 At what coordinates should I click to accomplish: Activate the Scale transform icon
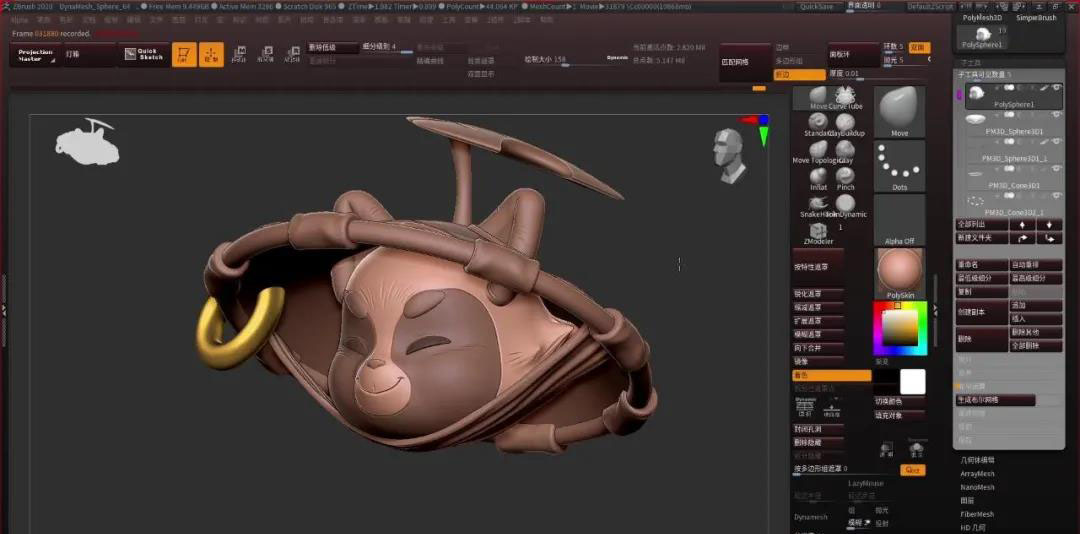(265, 54)
